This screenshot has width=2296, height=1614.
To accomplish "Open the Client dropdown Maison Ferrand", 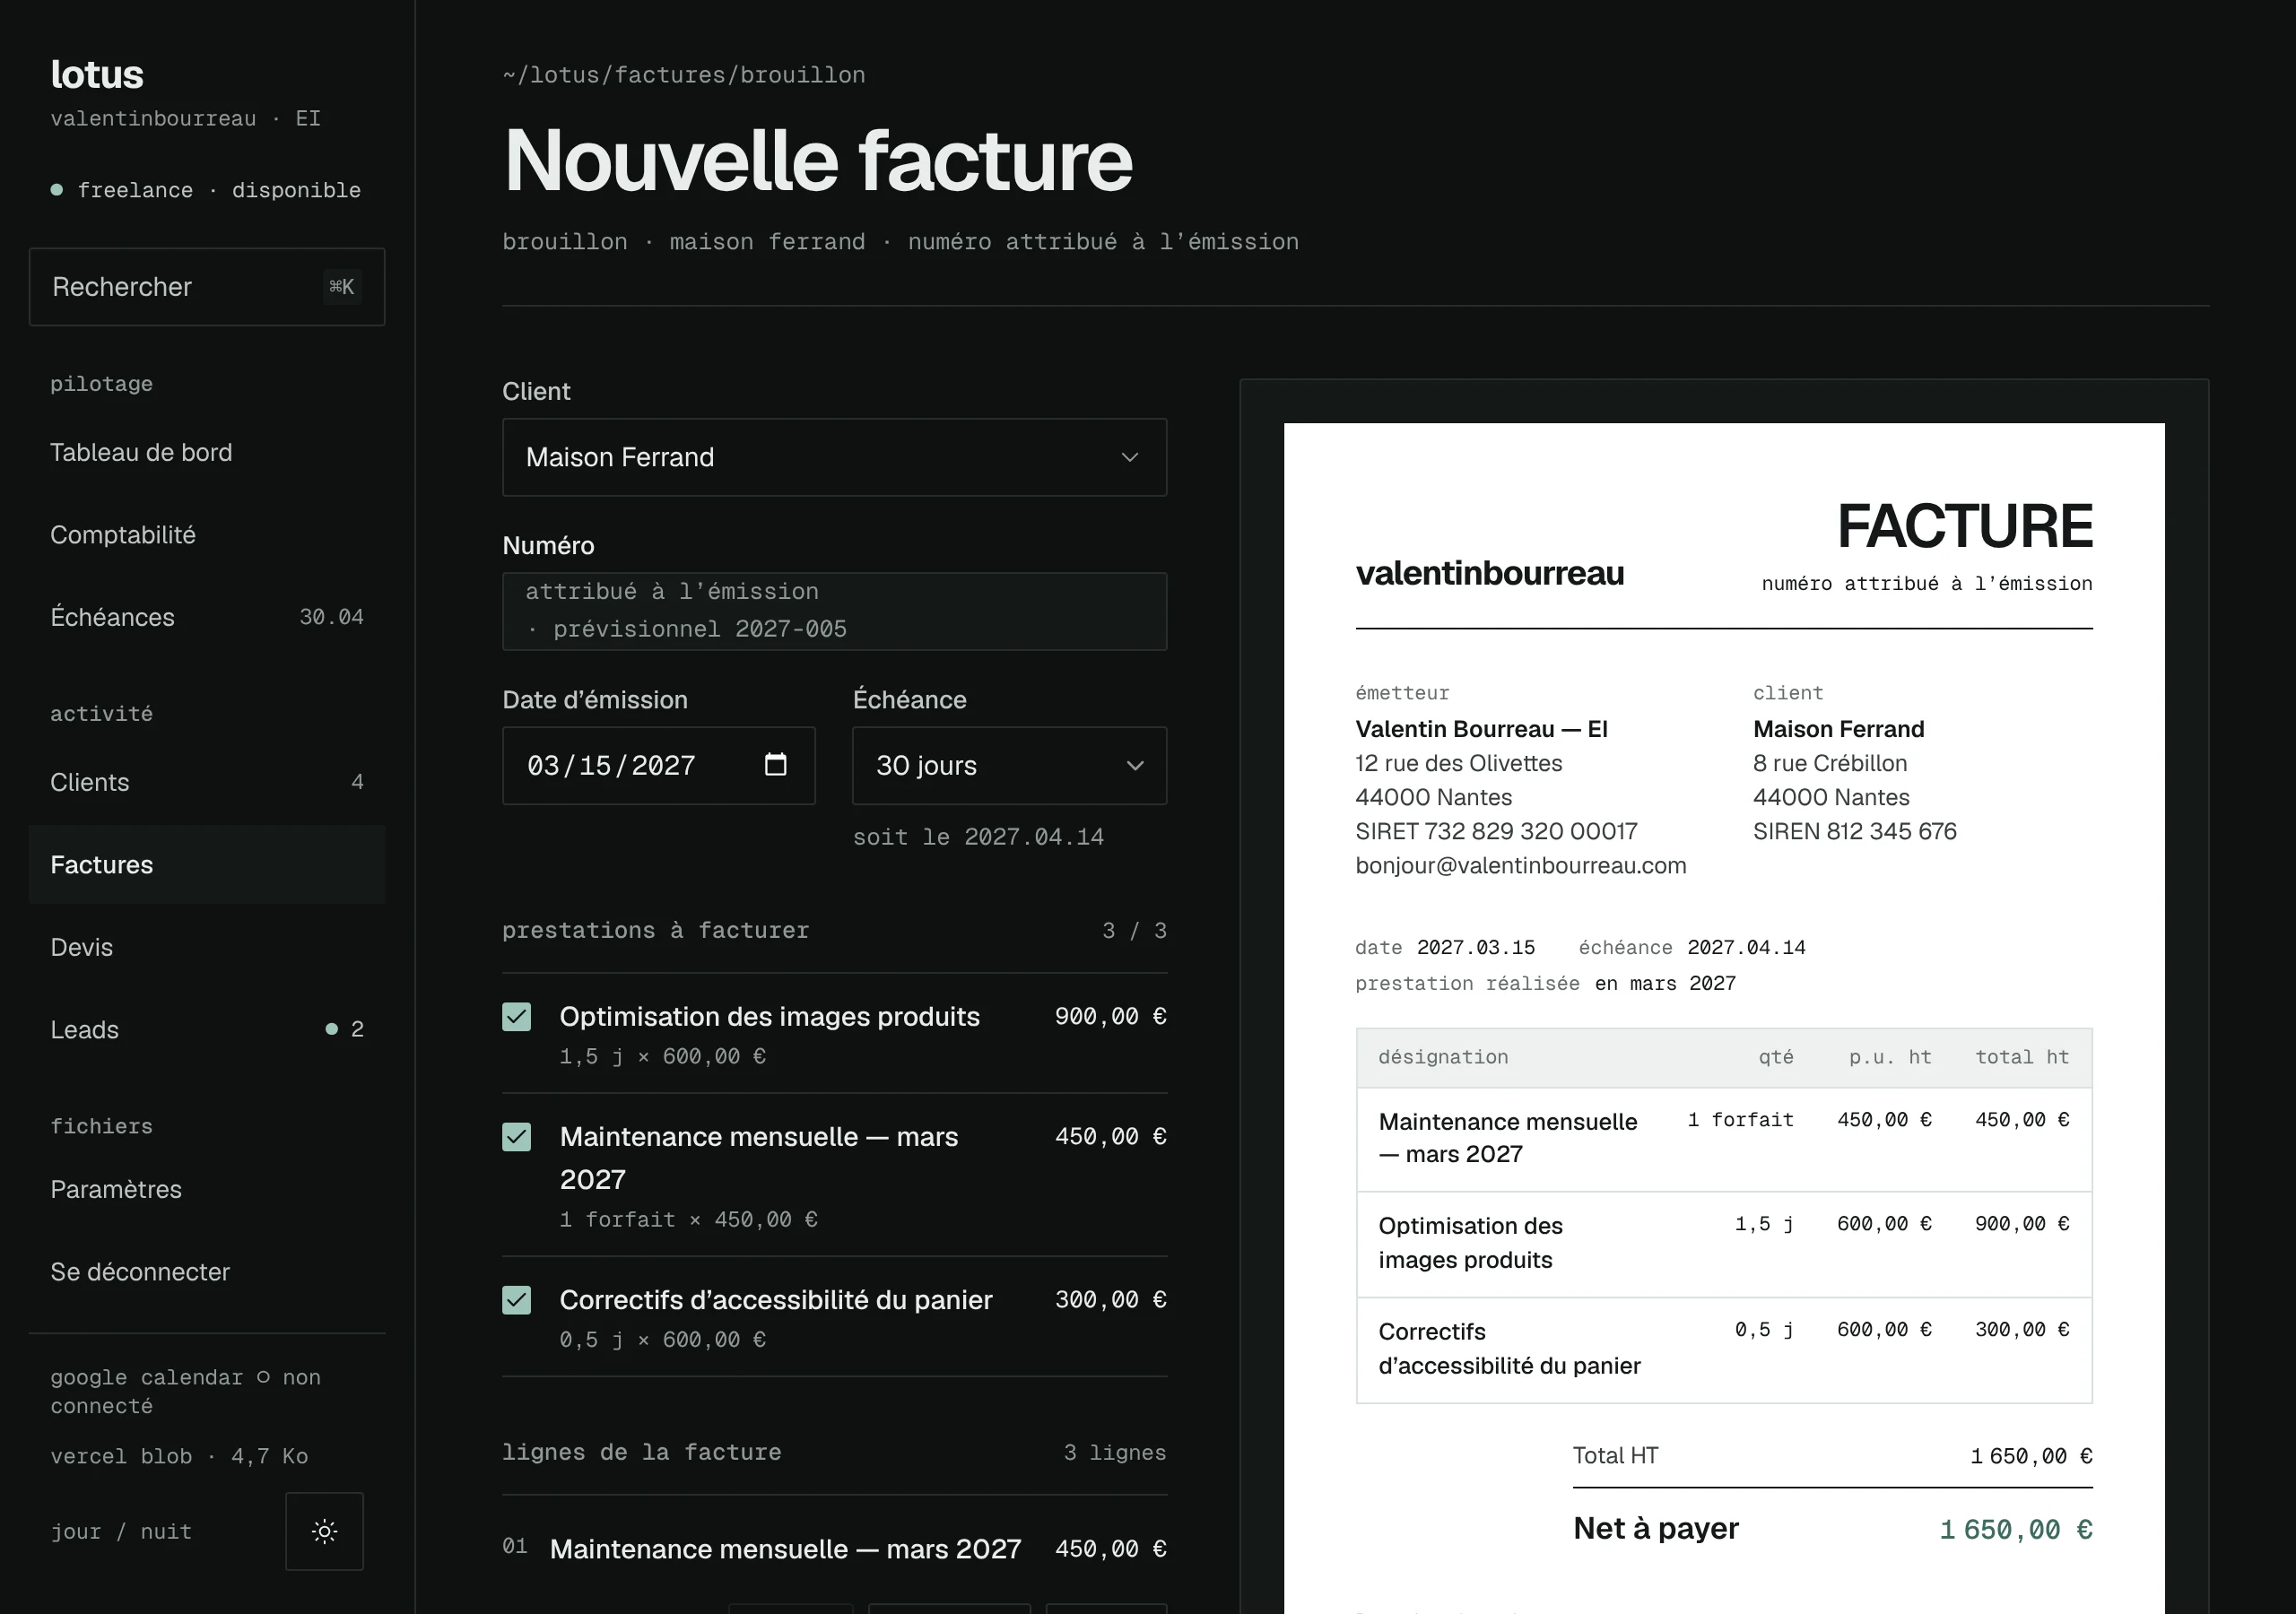I will tap(834, 457).
